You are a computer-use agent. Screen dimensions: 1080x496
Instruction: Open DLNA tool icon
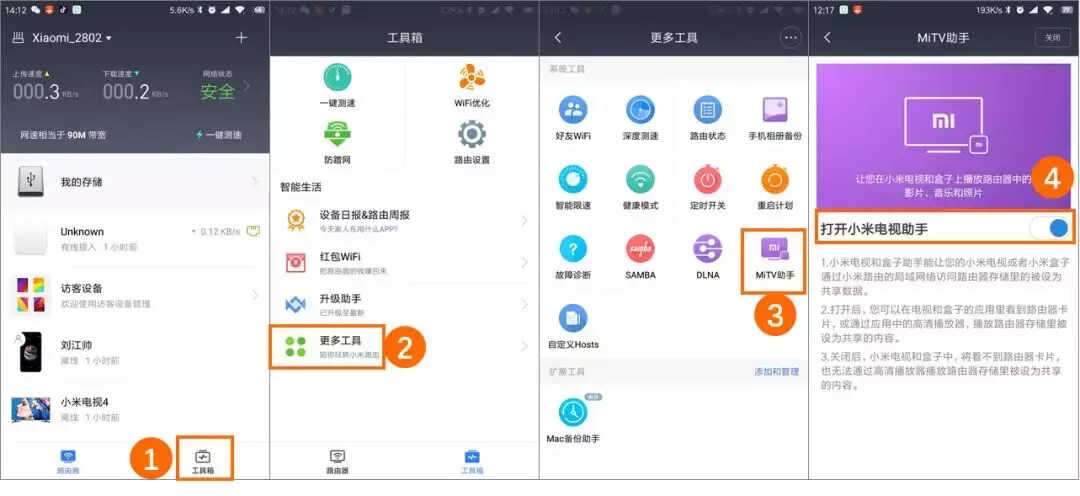[x=707, y=249]
